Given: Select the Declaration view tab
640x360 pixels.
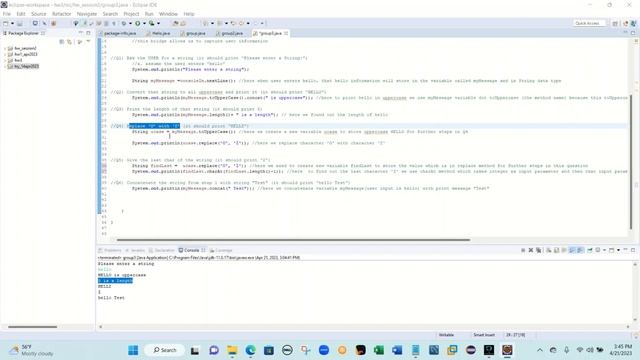Looking at the screenshot, I should click(162, 250).
